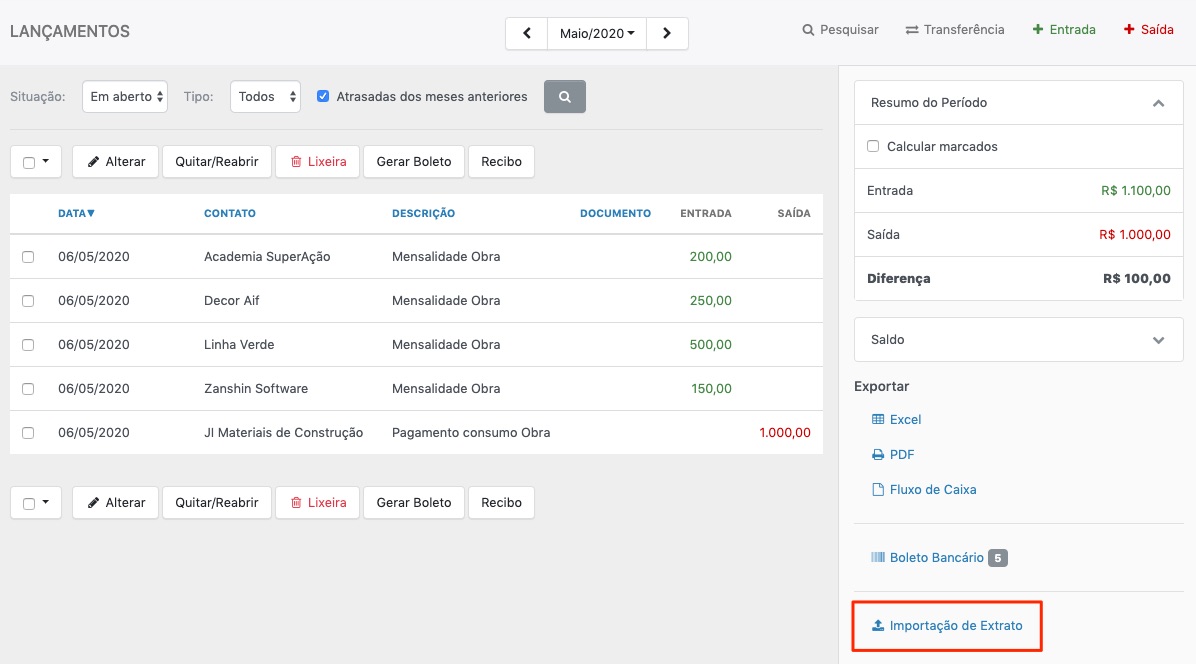Click bottom Recibo button
This screenshot has width=1196, height=664.
tap(501, 502)
